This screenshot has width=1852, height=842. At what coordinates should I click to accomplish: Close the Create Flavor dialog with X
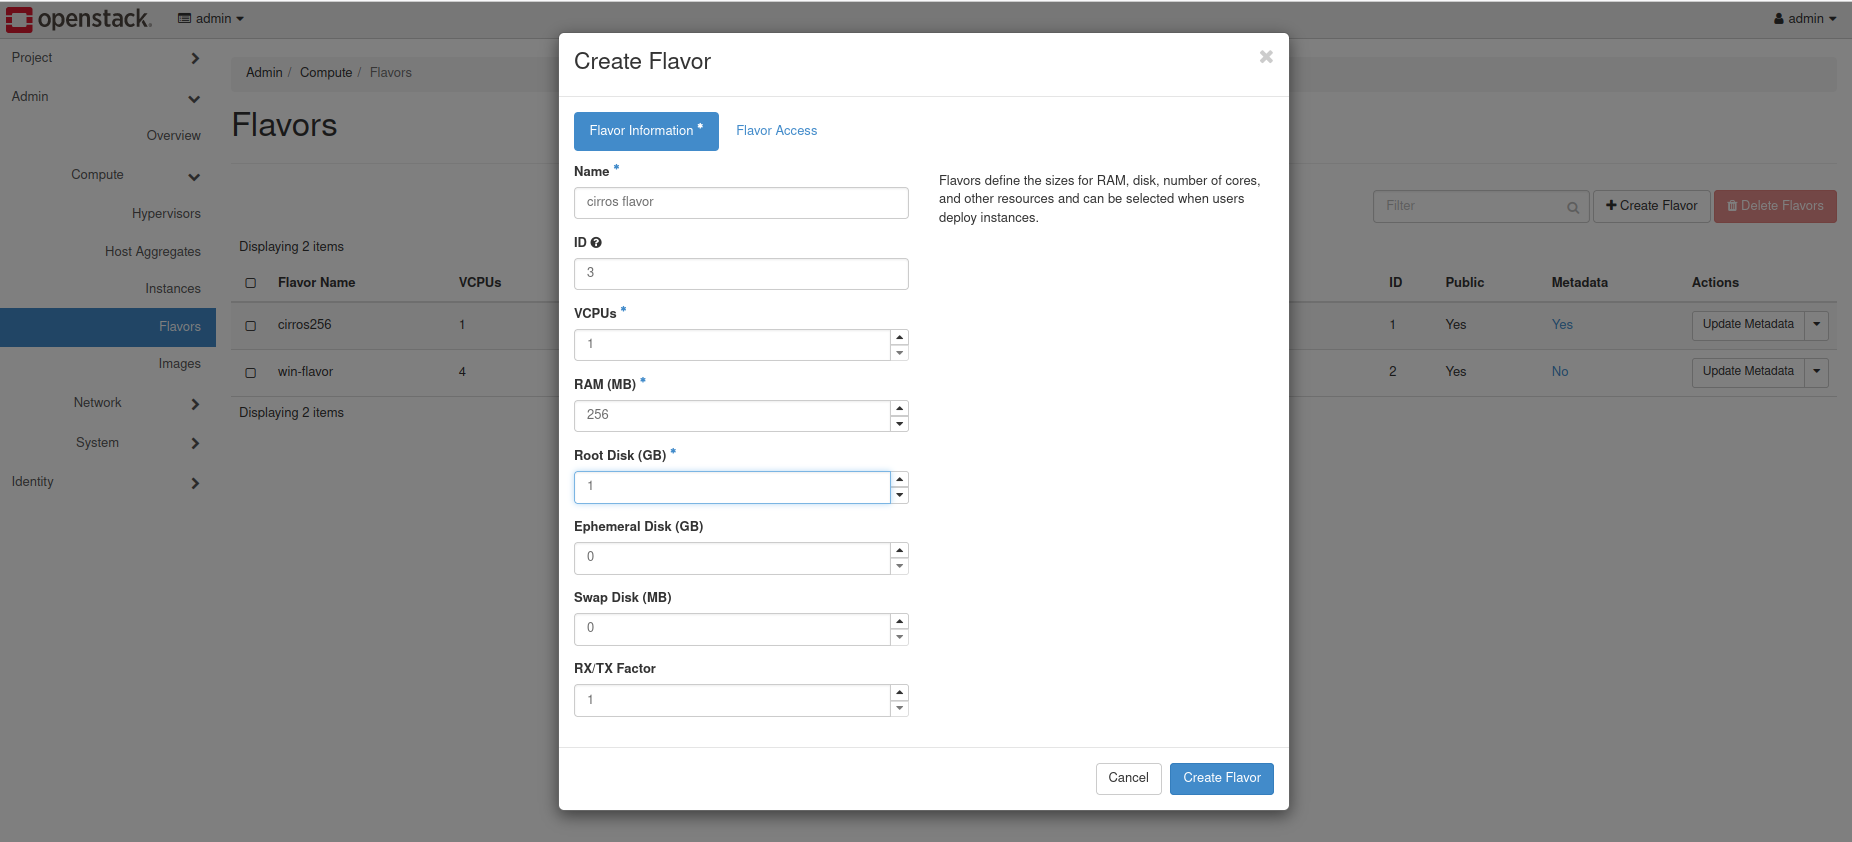point(1266,57)
